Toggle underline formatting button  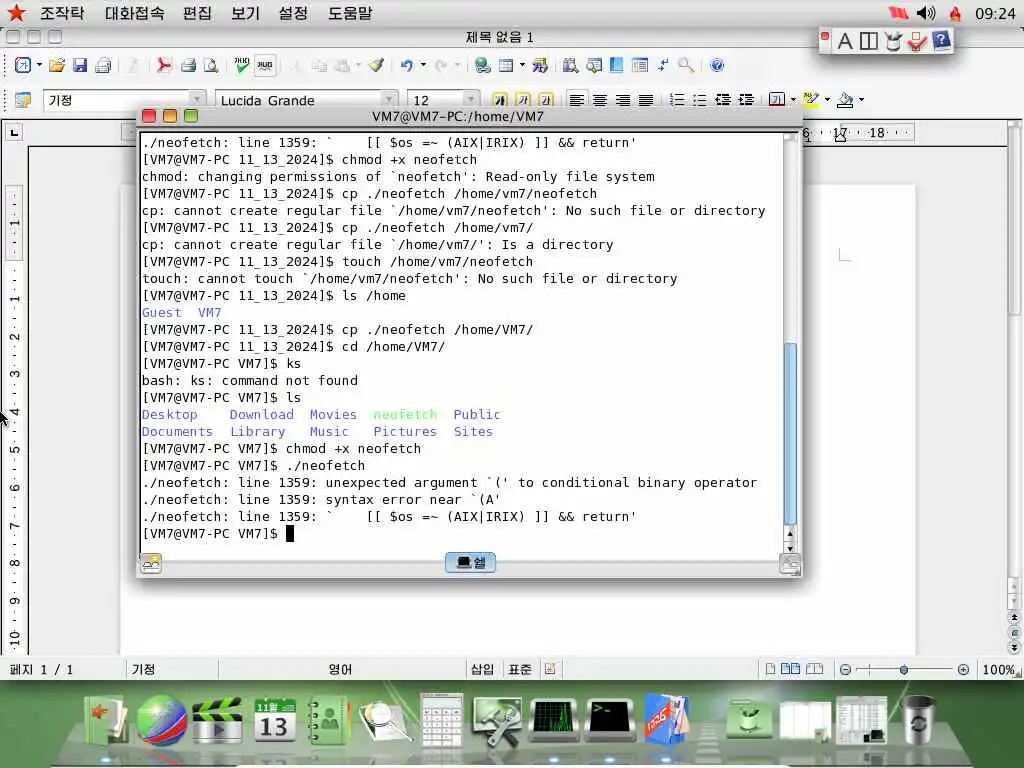click(546, 100)
